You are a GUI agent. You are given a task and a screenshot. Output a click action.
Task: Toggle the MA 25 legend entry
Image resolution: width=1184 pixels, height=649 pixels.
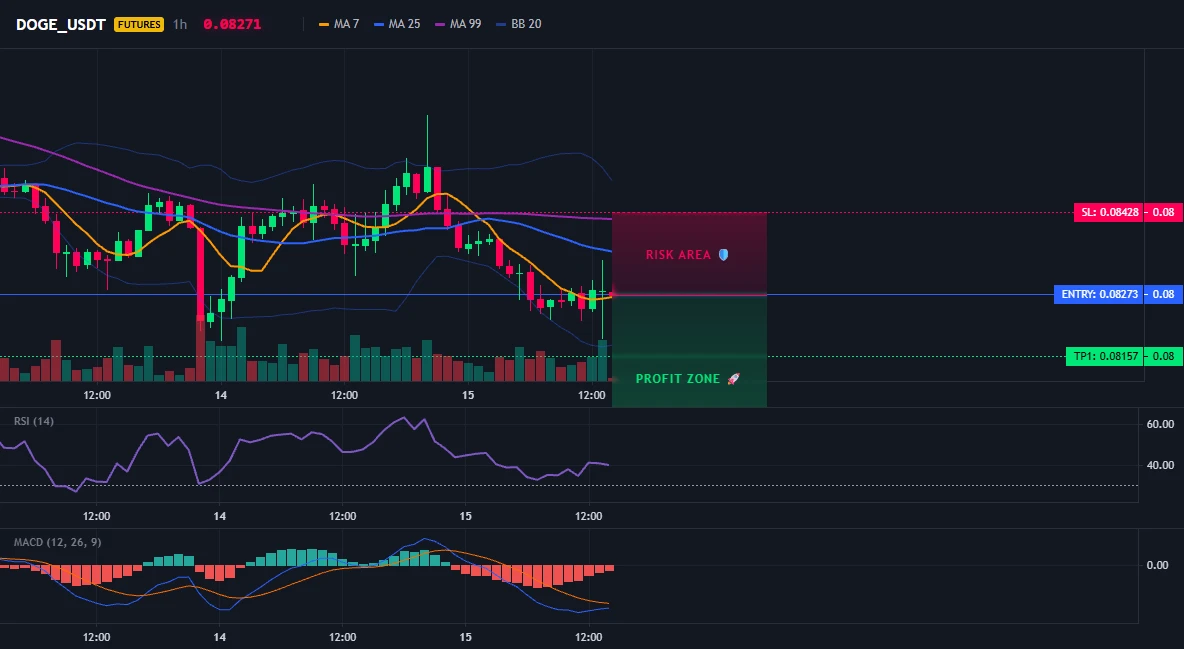pyautogui.click(x=397, y=24)
